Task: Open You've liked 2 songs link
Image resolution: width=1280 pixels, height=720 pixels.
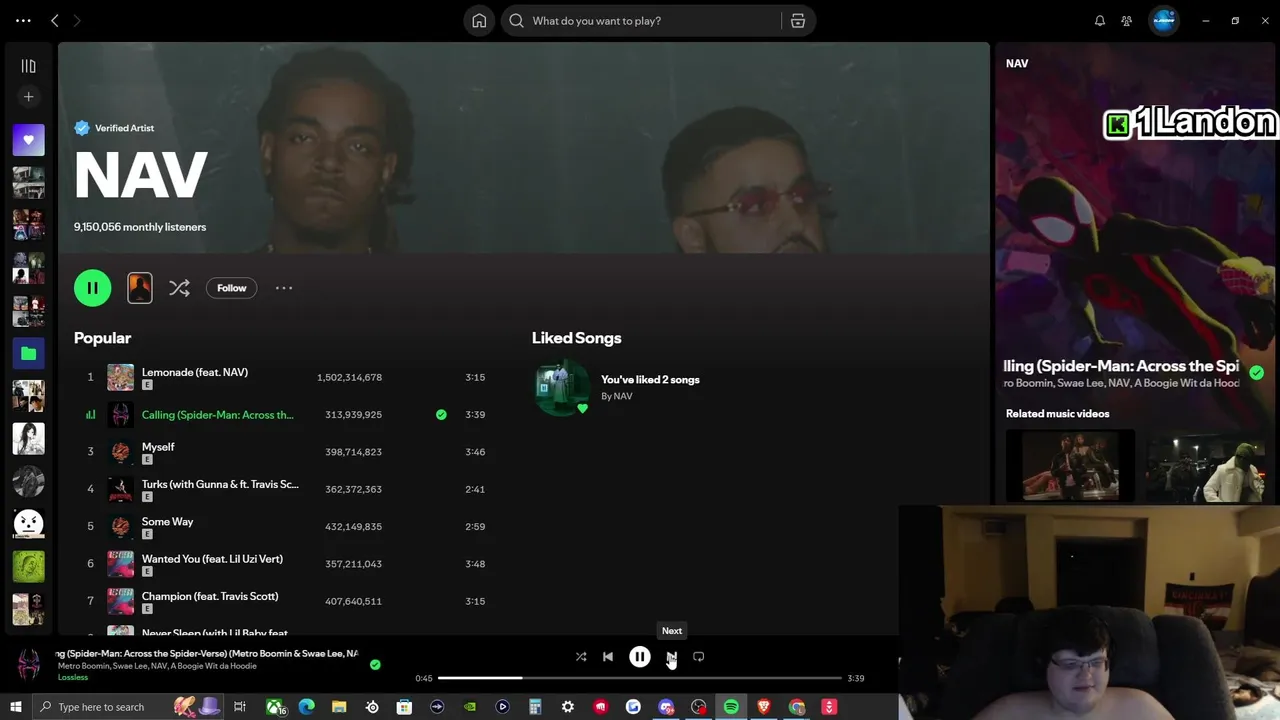Action: [650, 380]
